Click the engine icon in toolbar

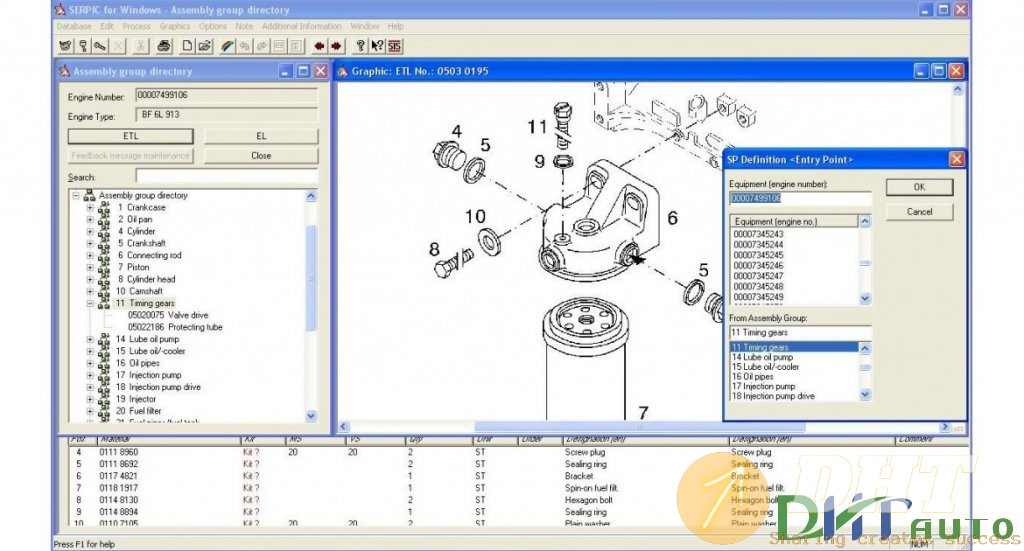(x=65, y=46)
